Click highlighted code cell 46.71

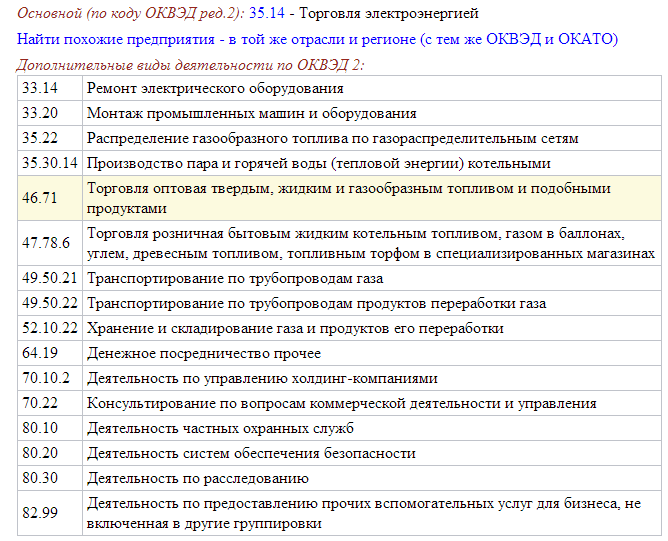click(50, 198)
